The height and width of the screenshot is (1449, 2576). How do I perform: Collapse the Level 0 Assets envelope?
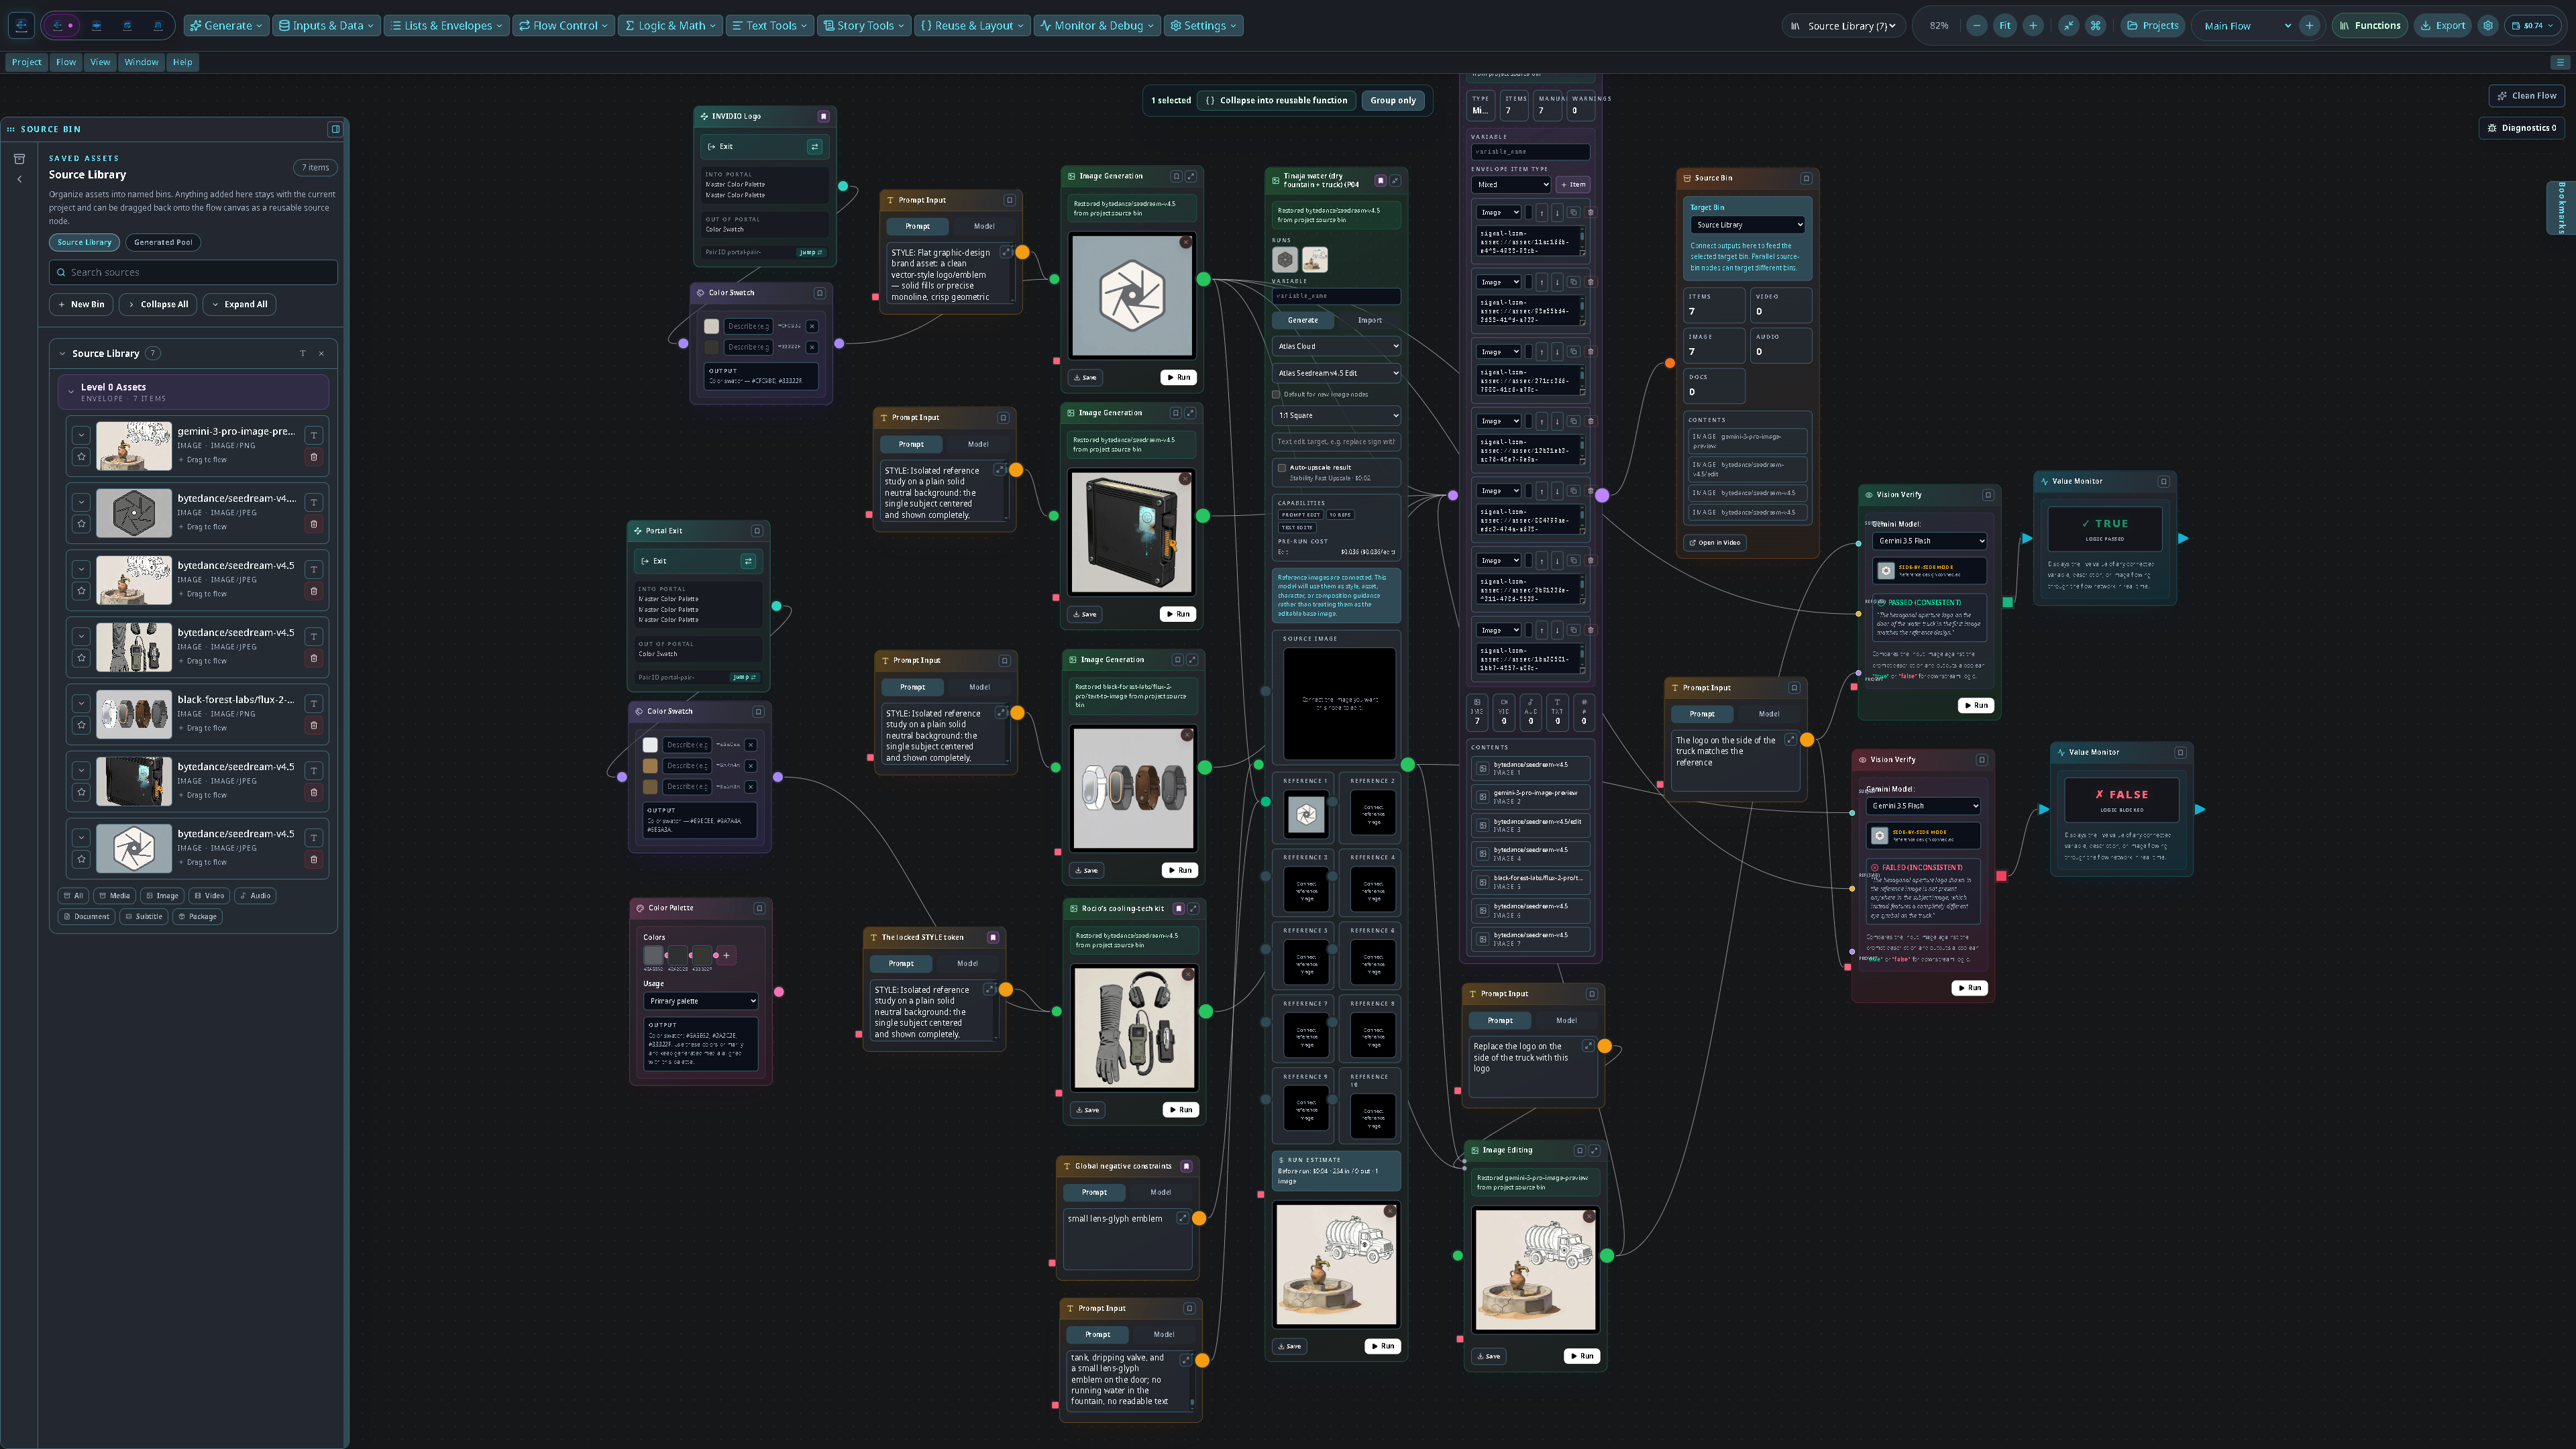tap(71, 392)
